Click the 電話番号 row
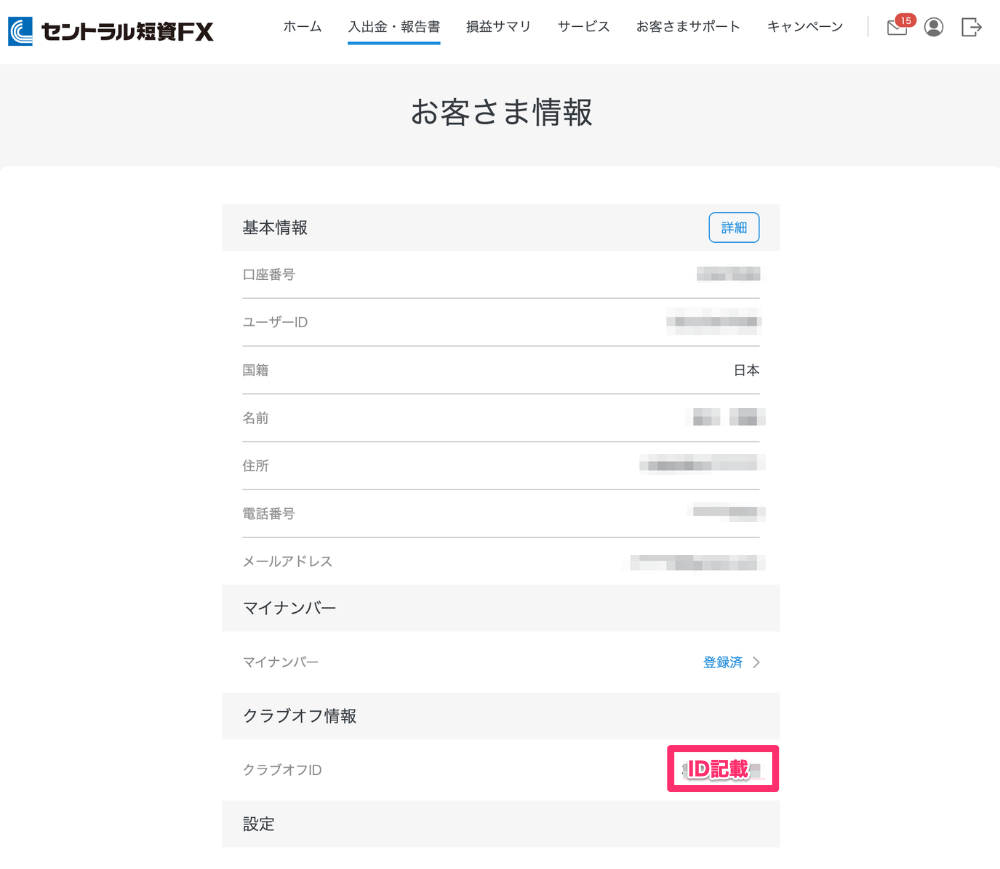The width and height of the screenshot is (1000, 869). tap(500, 513)
